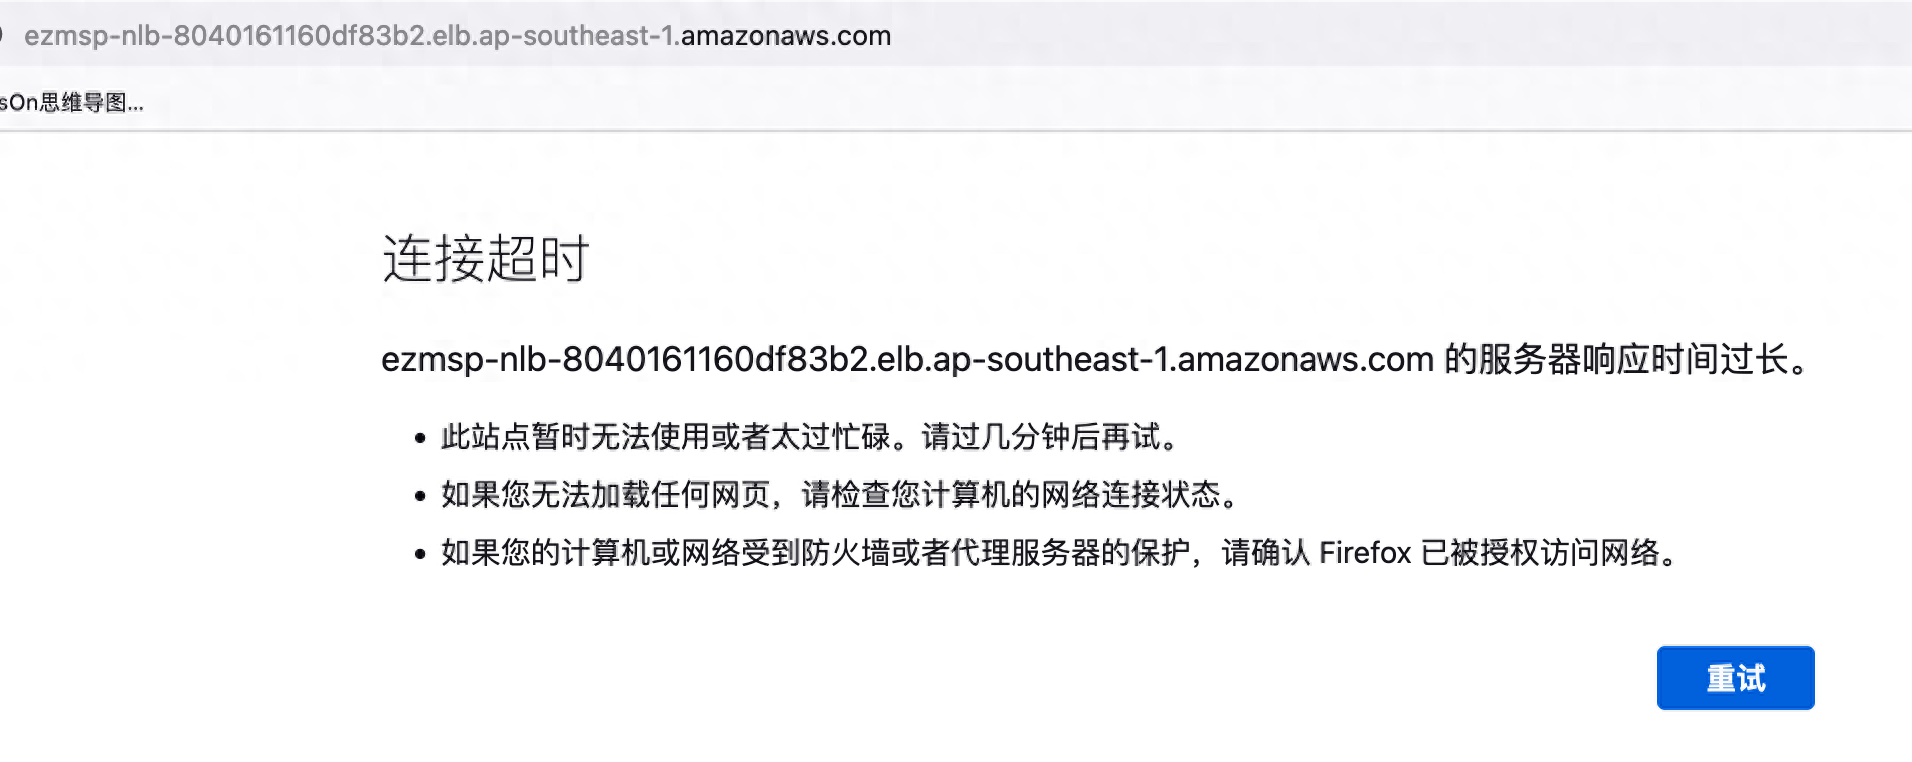Click blank address bar area right of URL
The width and height of the screenshot is (1912, 762).
pyautogui.click(x=1400, y=36)
